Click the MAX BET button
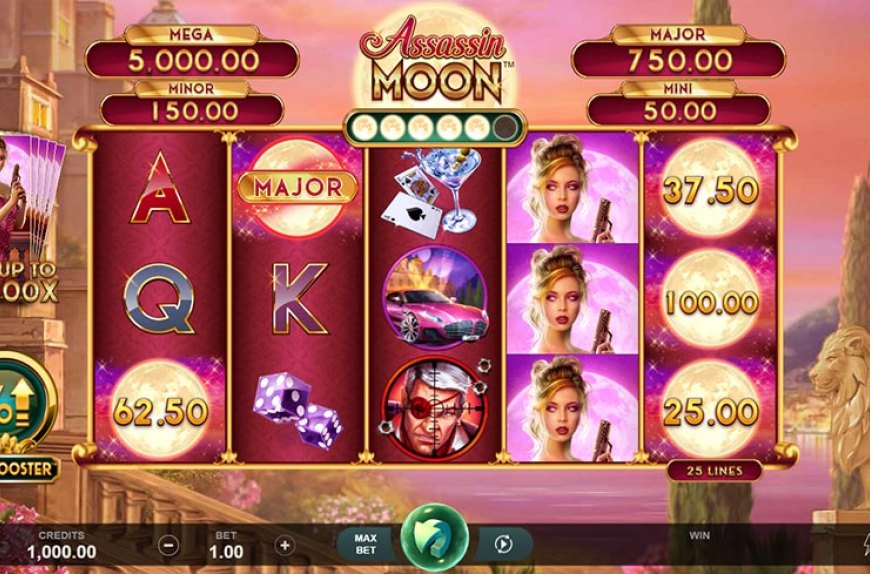 pos(366,544)
